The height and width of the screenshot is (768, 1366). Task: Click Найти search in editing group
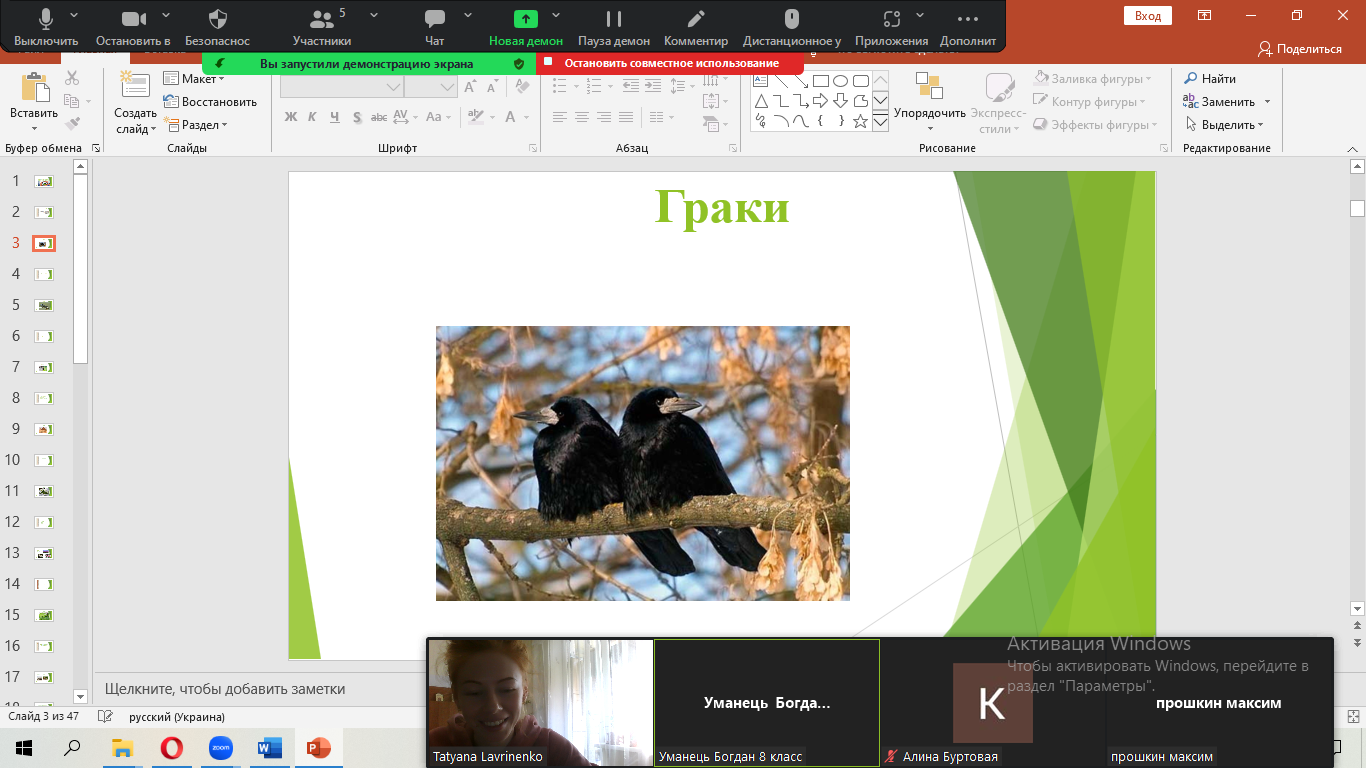click(1210, 79)
